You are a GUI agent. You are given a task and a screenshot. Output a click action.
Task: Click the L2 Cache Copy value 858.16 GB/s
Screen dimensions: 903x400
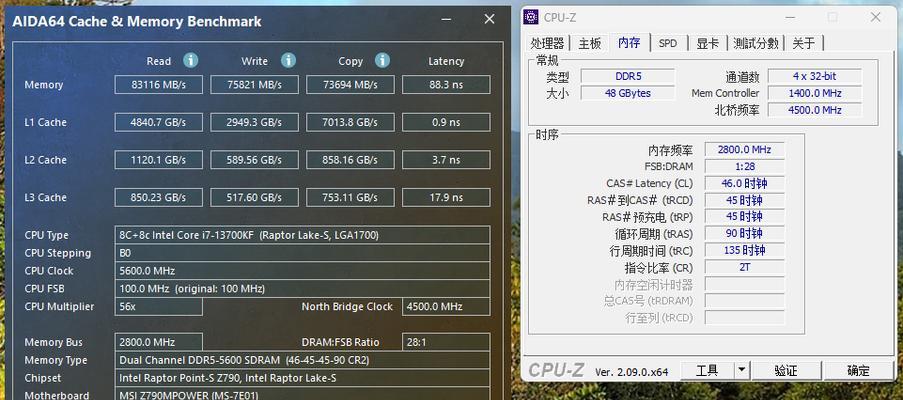coord(350,160)
